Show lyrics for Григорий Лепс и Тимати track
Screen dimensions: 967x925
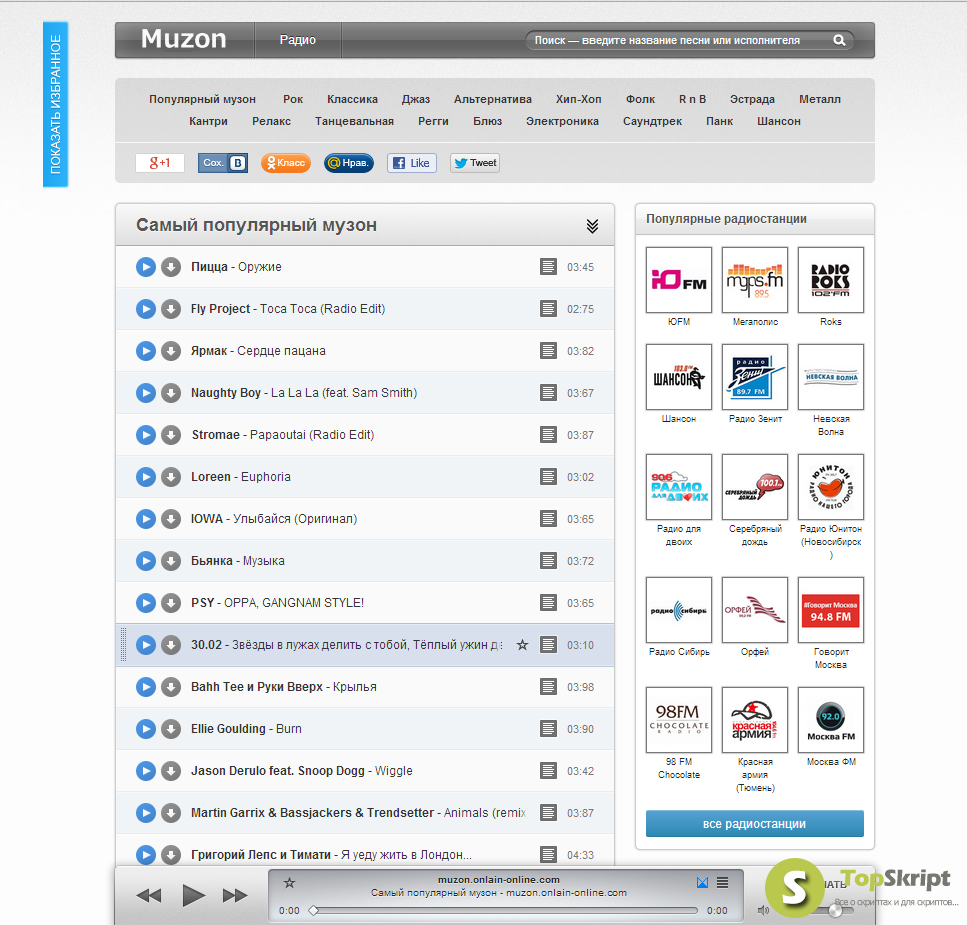coord(548,855)
